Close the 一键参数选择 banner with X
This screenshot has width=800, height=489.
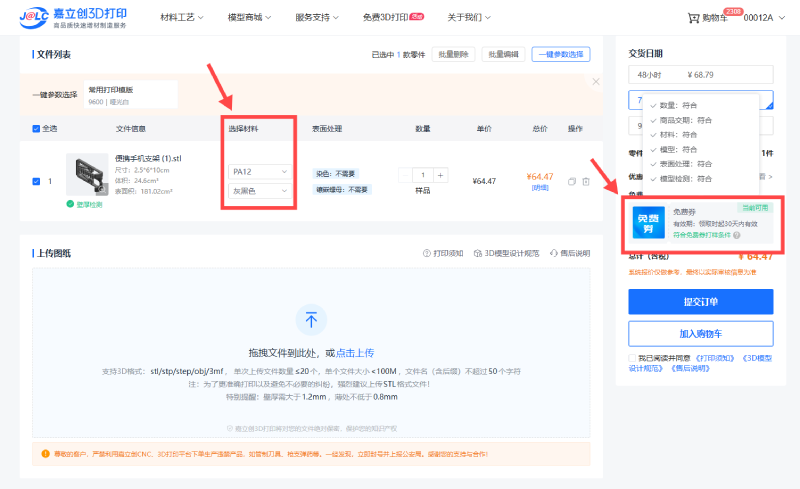point(596,81)
